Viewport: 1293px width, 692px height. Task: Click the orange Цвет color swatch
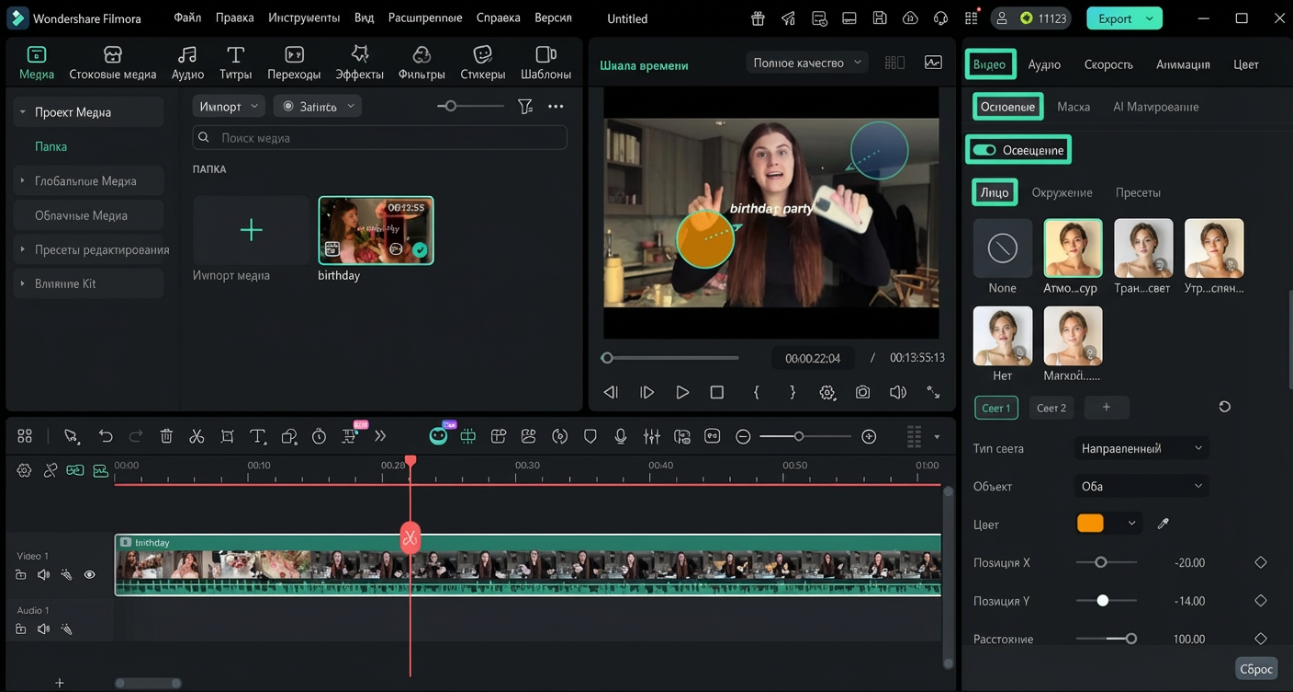coord(1090,524)
